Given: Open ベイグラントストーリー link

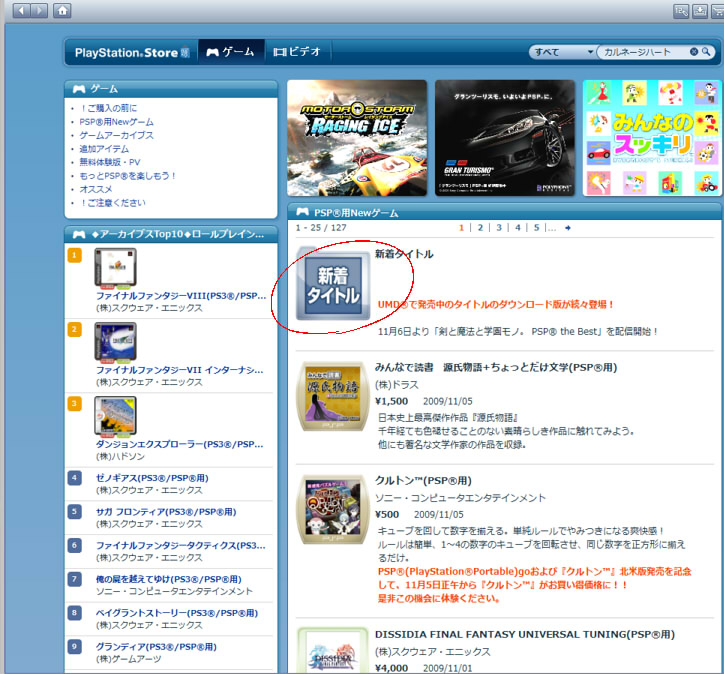Looking at the screenshot, I should click(x=177, y=613).
